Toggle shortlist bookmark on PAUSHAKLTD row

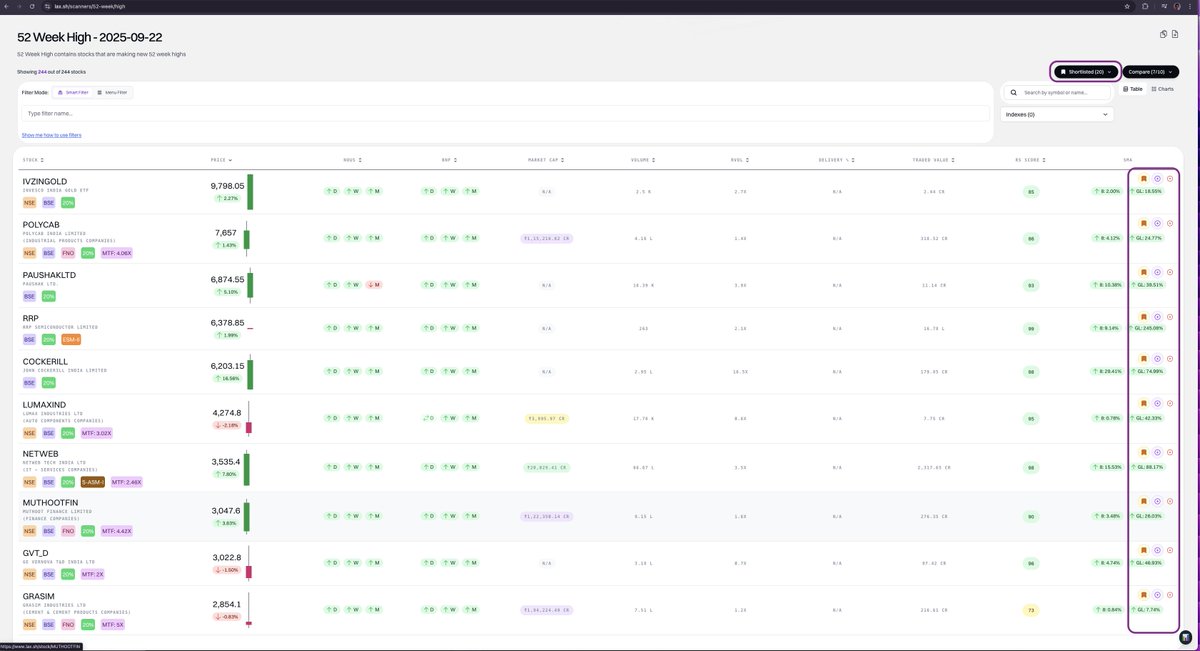tap(1144, 271)
